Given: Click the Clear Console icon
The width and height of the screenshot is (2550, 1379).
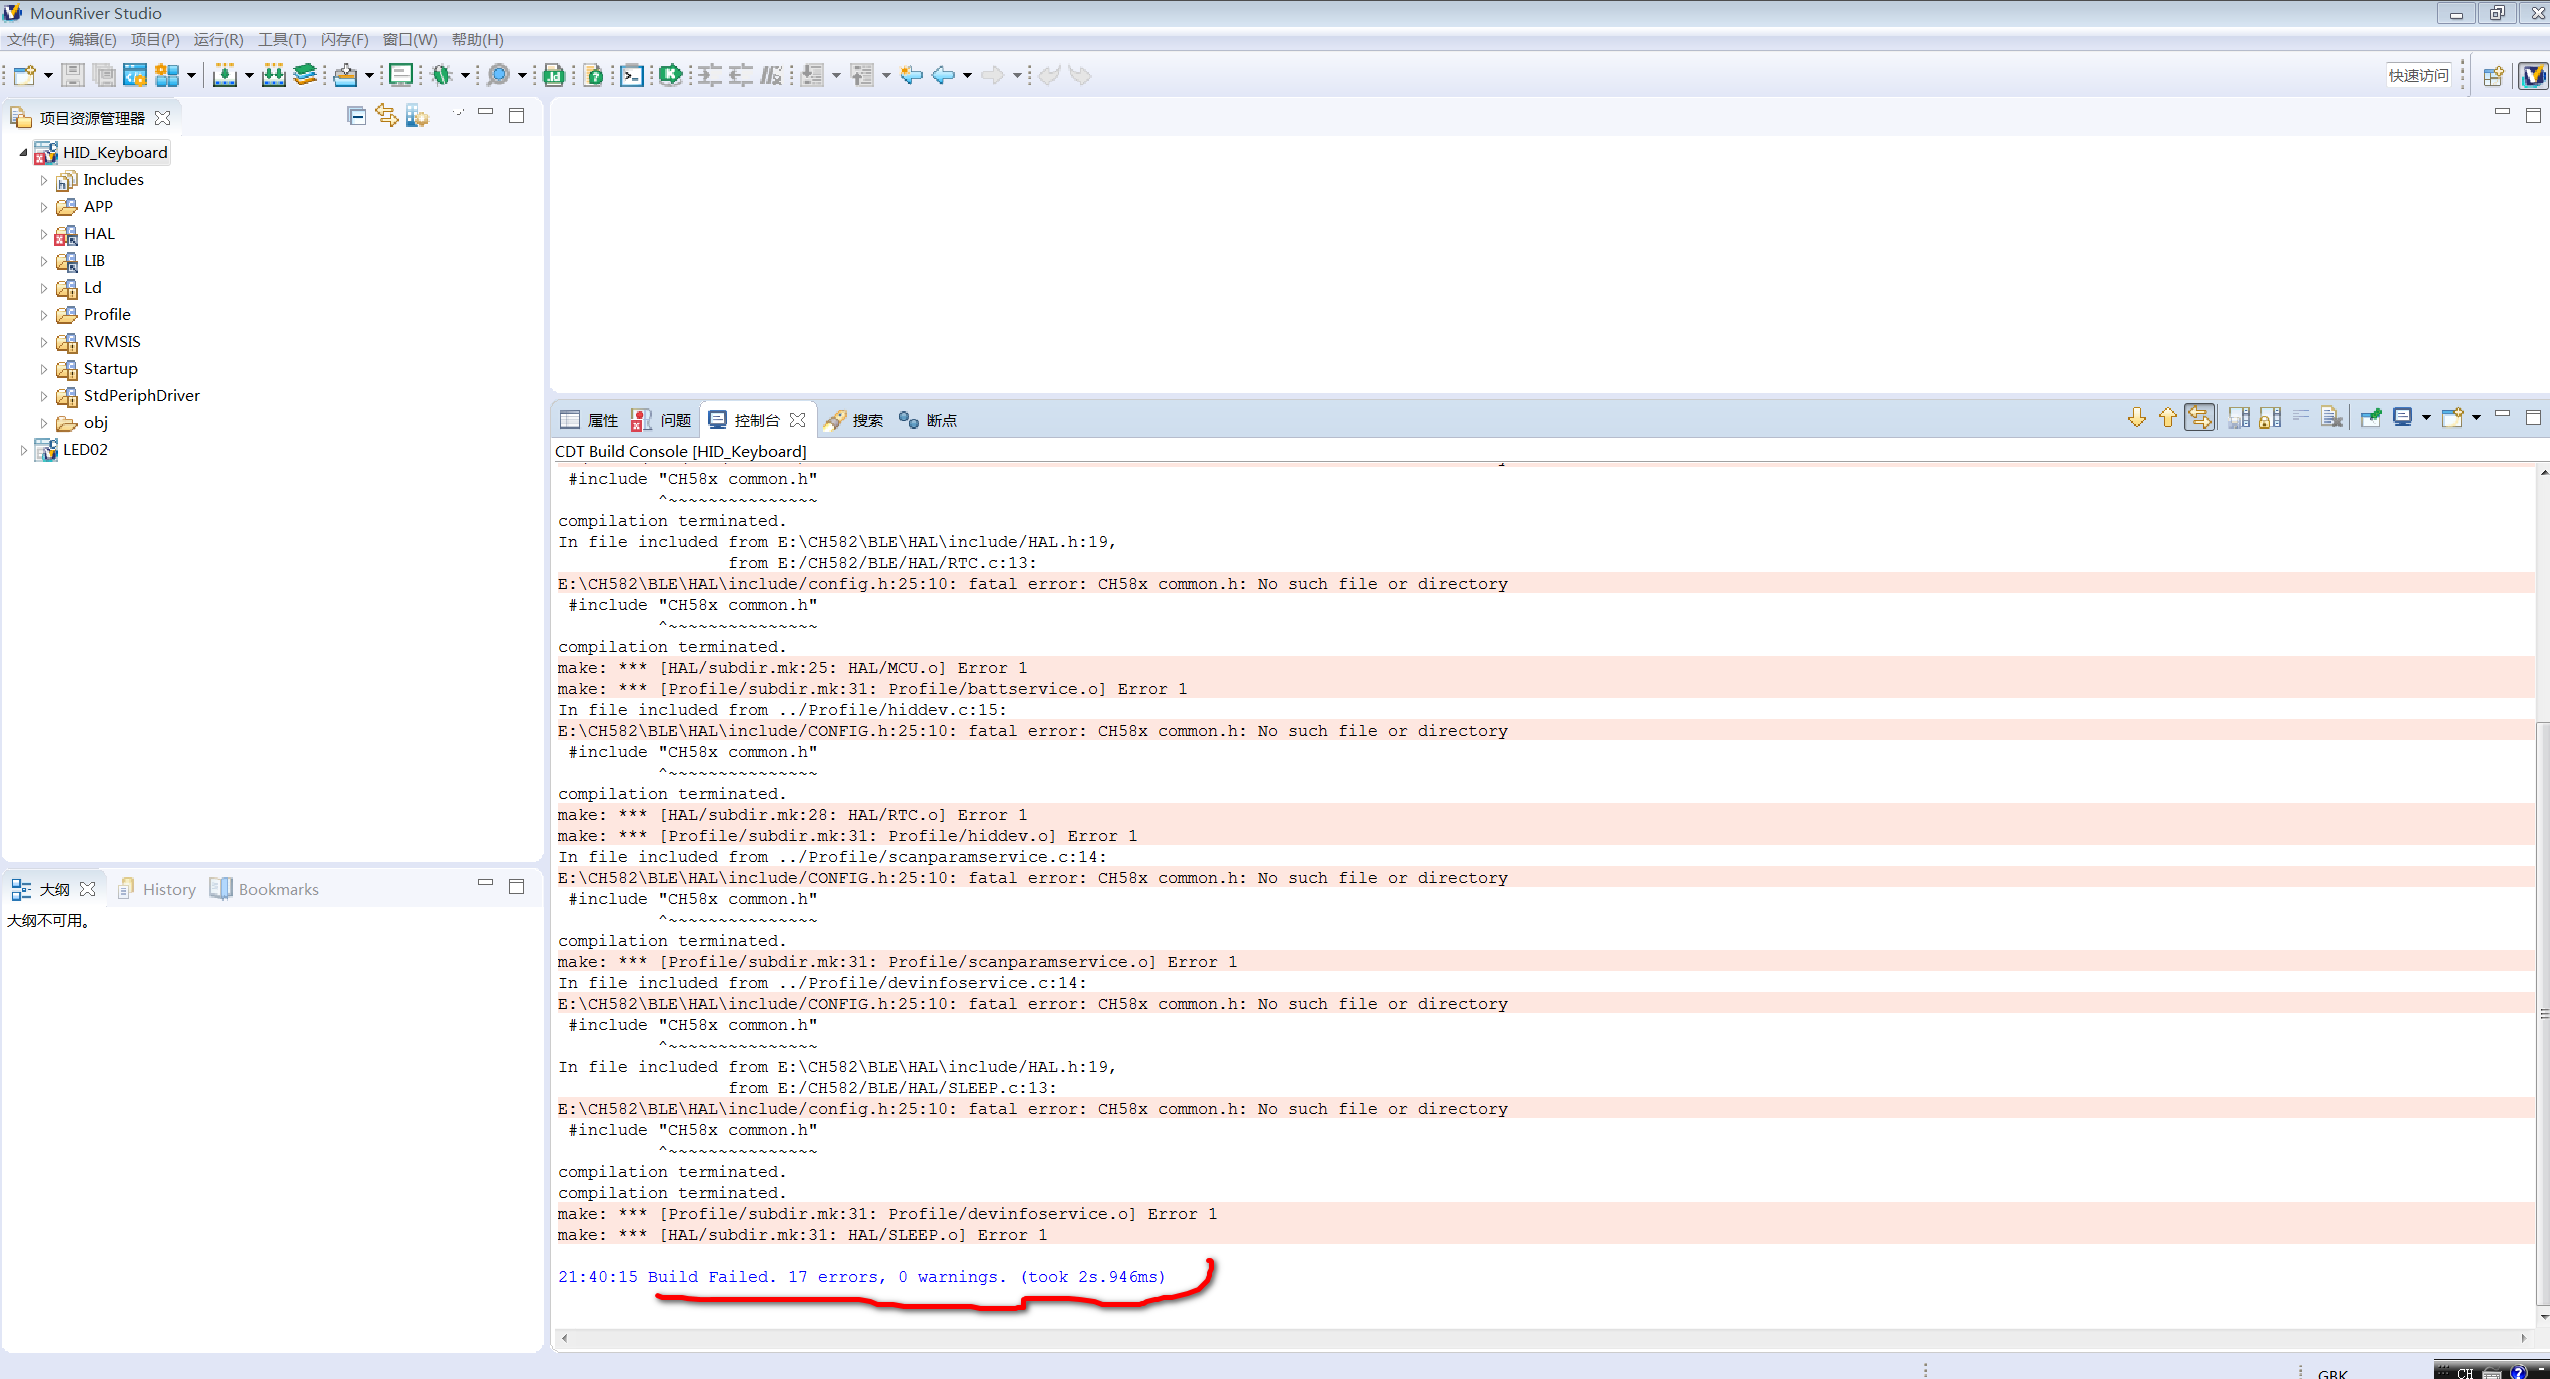Looking at the screenshot, I should tap(2332, 418).
